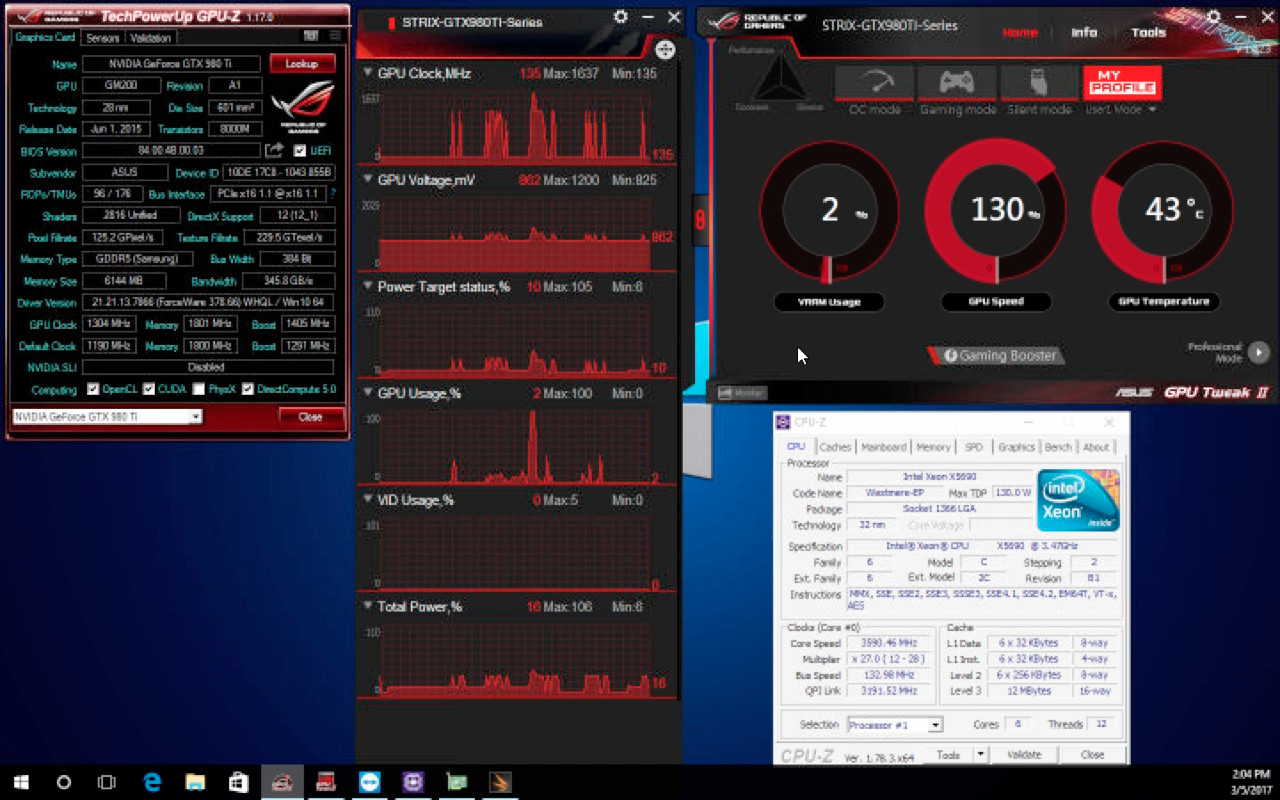Switch to the Mainboard tab in CPU-Z
This screenshot has height=800, width=1280.
pyautogui.click(x=883, y=447)
